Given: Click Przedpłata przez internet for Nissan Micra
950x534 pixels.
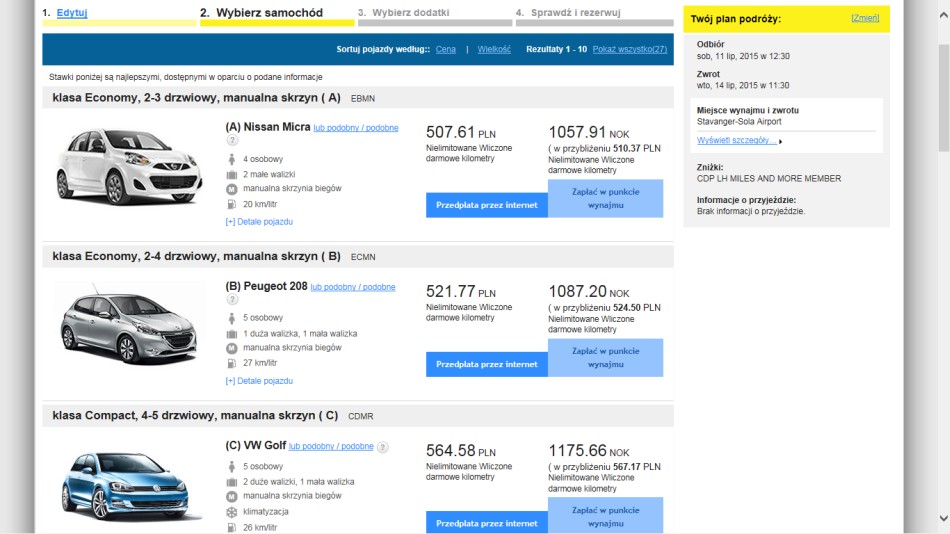Looking at the screenshot, I should point(487,205).
